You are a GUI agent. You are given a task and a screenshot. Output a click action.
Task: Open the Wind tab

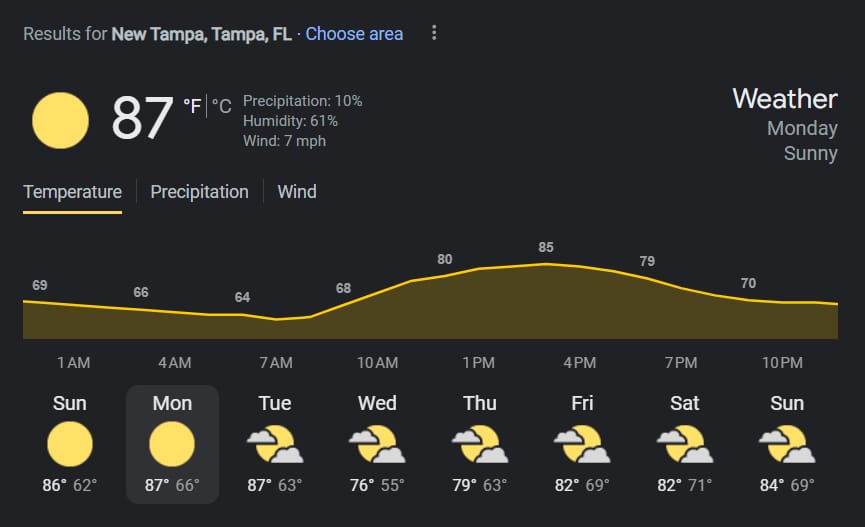coord(297,192)
